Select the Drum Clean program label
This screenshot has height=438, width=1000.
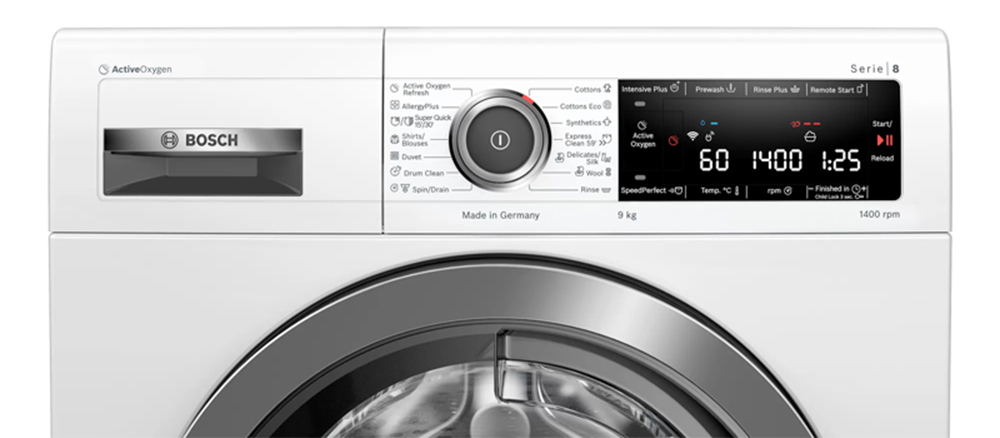[423, 173]
